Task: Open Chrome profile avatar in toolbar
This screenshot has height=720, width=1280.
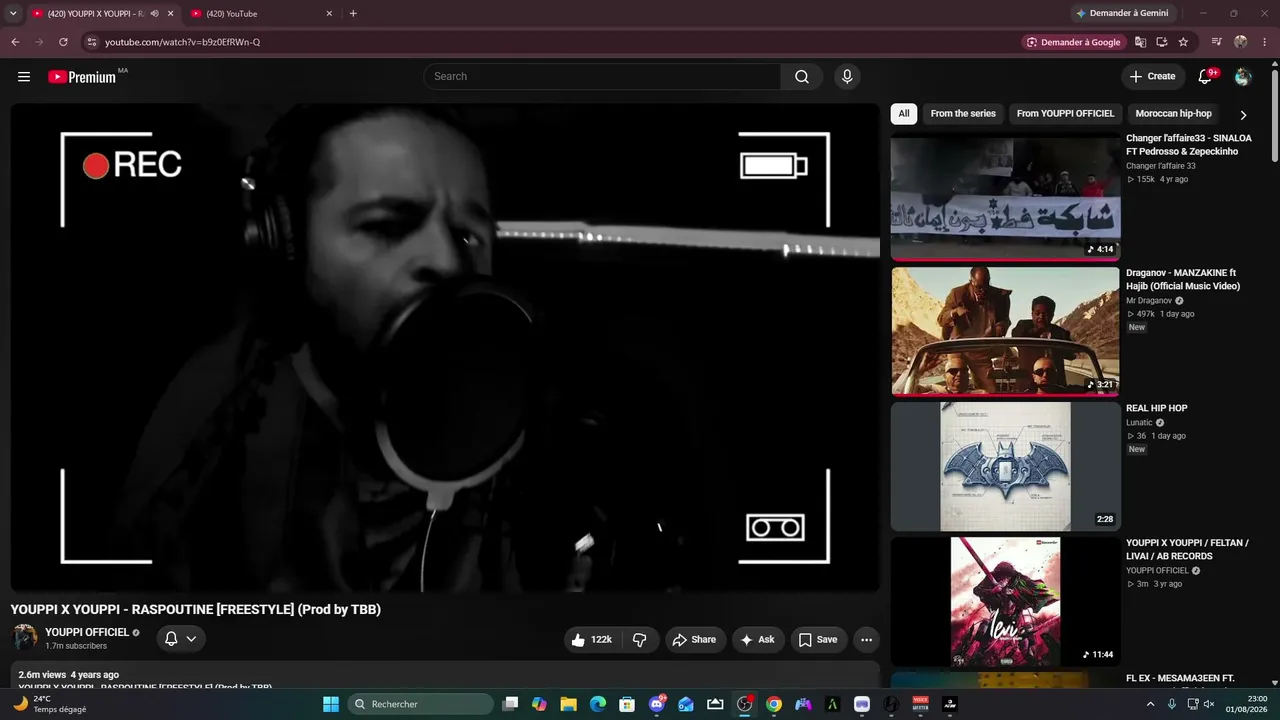Action: click(1240, 42)
